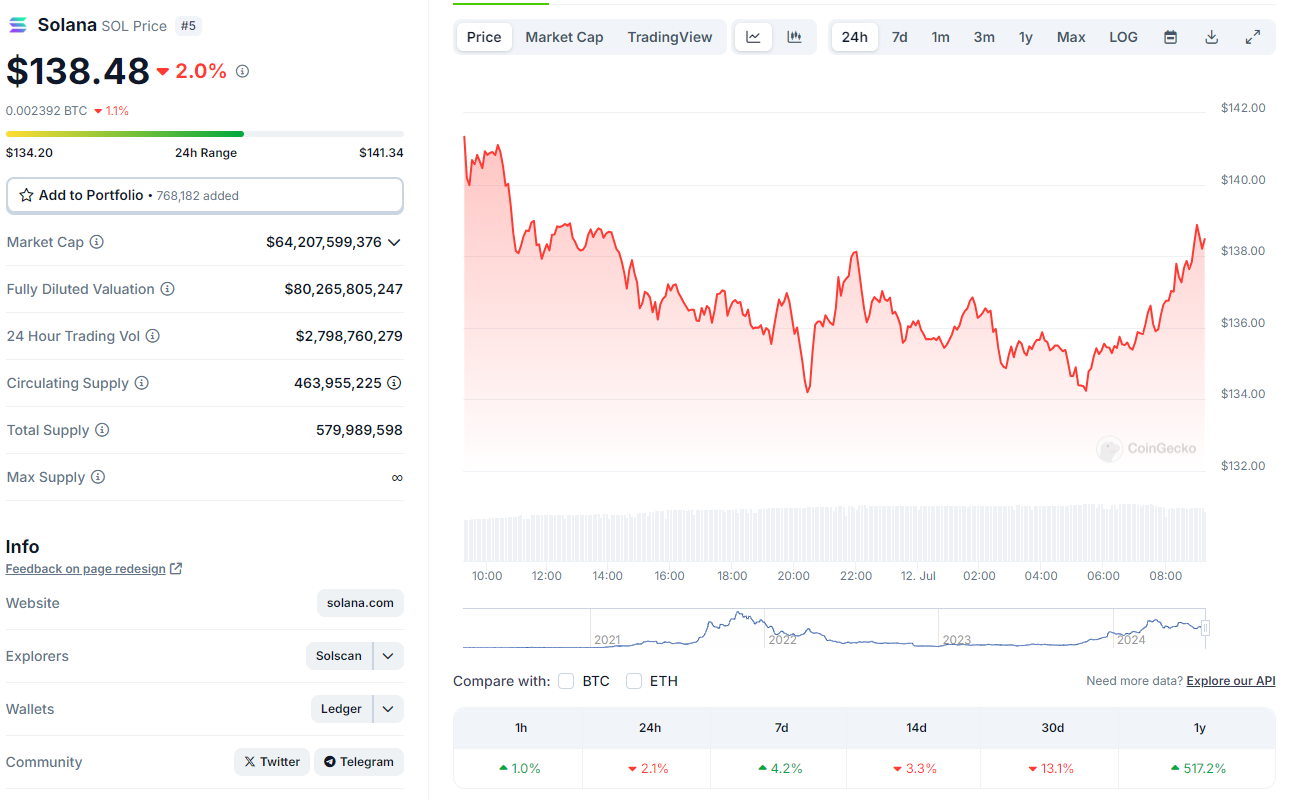1298x800 pixels.
Task: Enable ETH comparison checkbox
Action: point(634,681)
